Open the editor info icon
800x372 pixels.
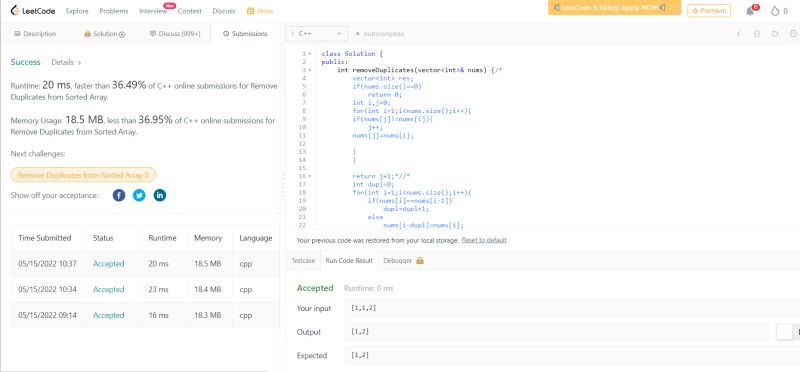pos(738,34)
